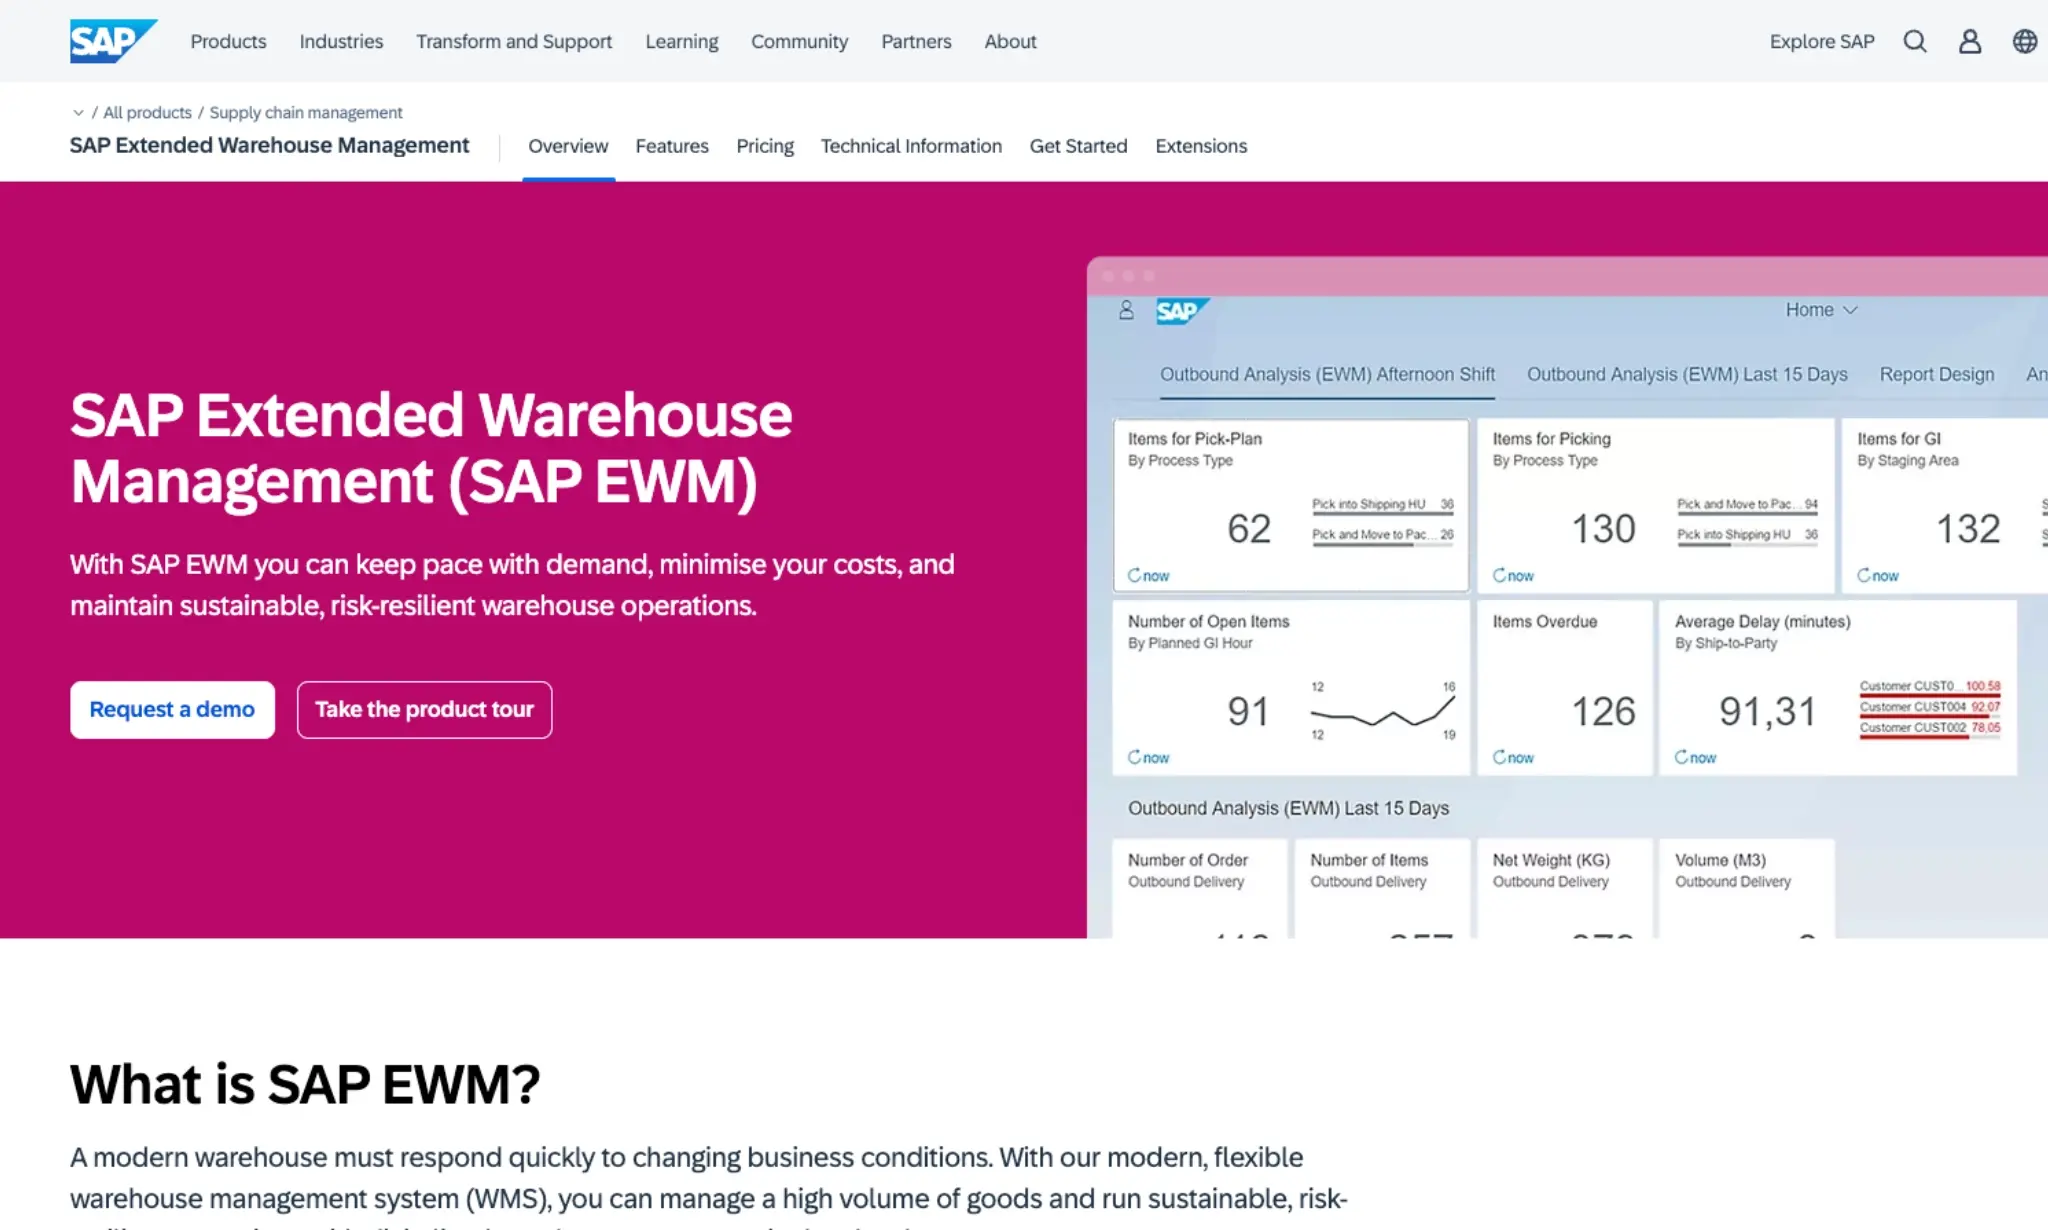Screen dimensions: 2048x1230
Task: Refresh the Items for Picking tile via now icon
Action: [1513, 575]
